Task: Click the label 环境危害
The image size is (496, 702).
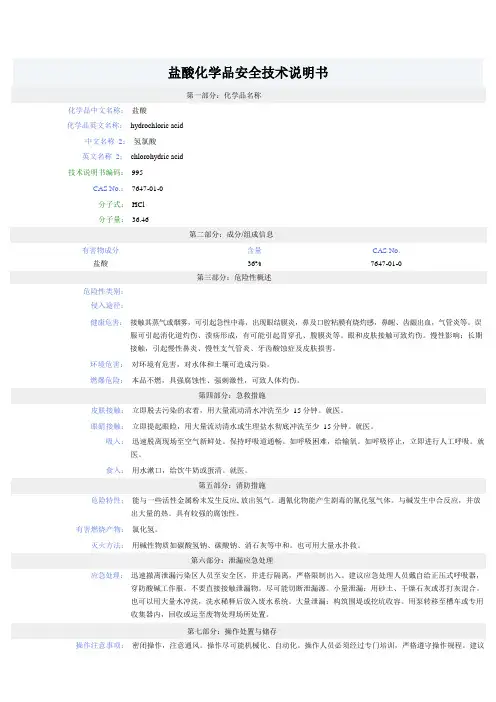Action: [x=107, y=364]
